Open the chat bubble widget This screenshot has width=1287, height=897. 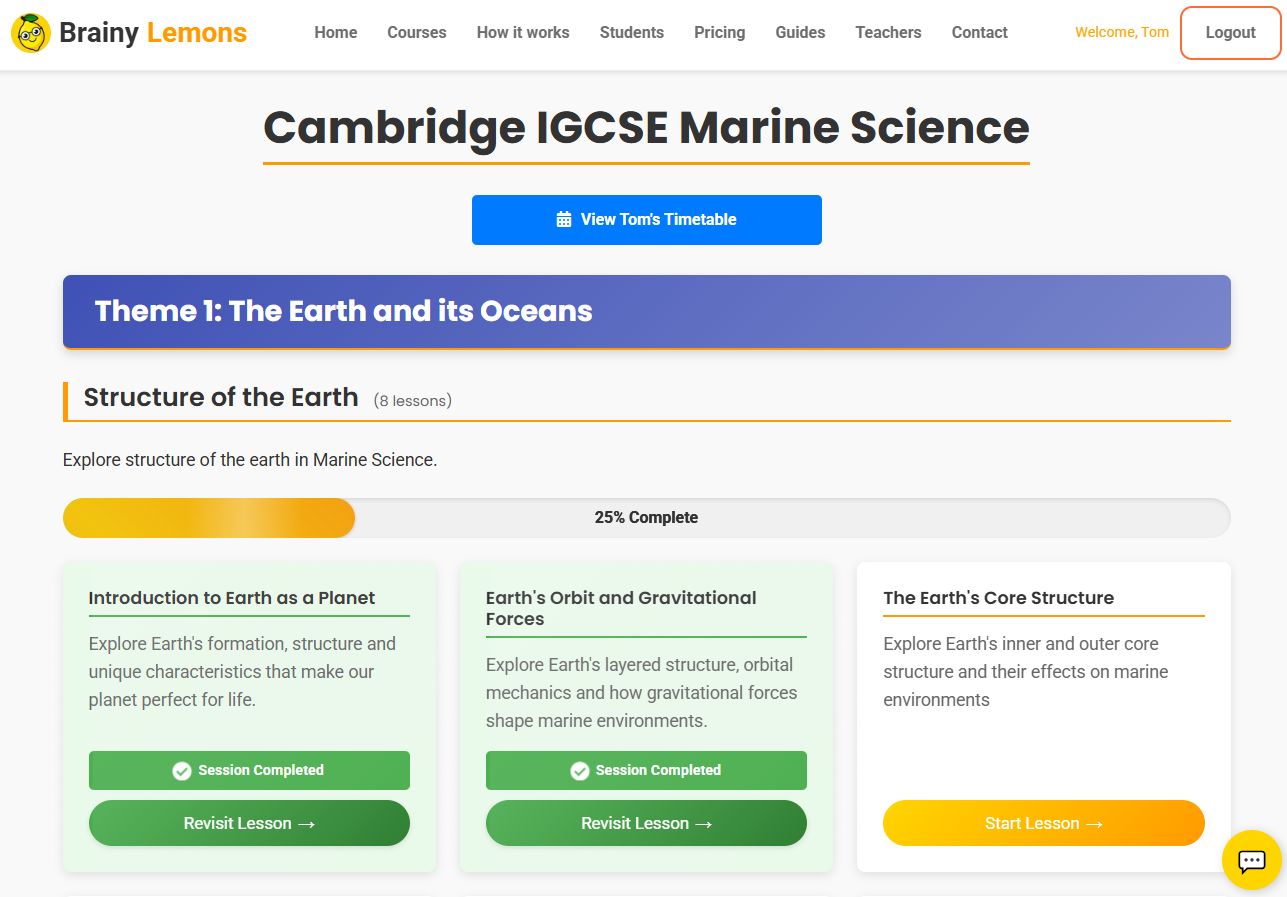point(1252,860)
